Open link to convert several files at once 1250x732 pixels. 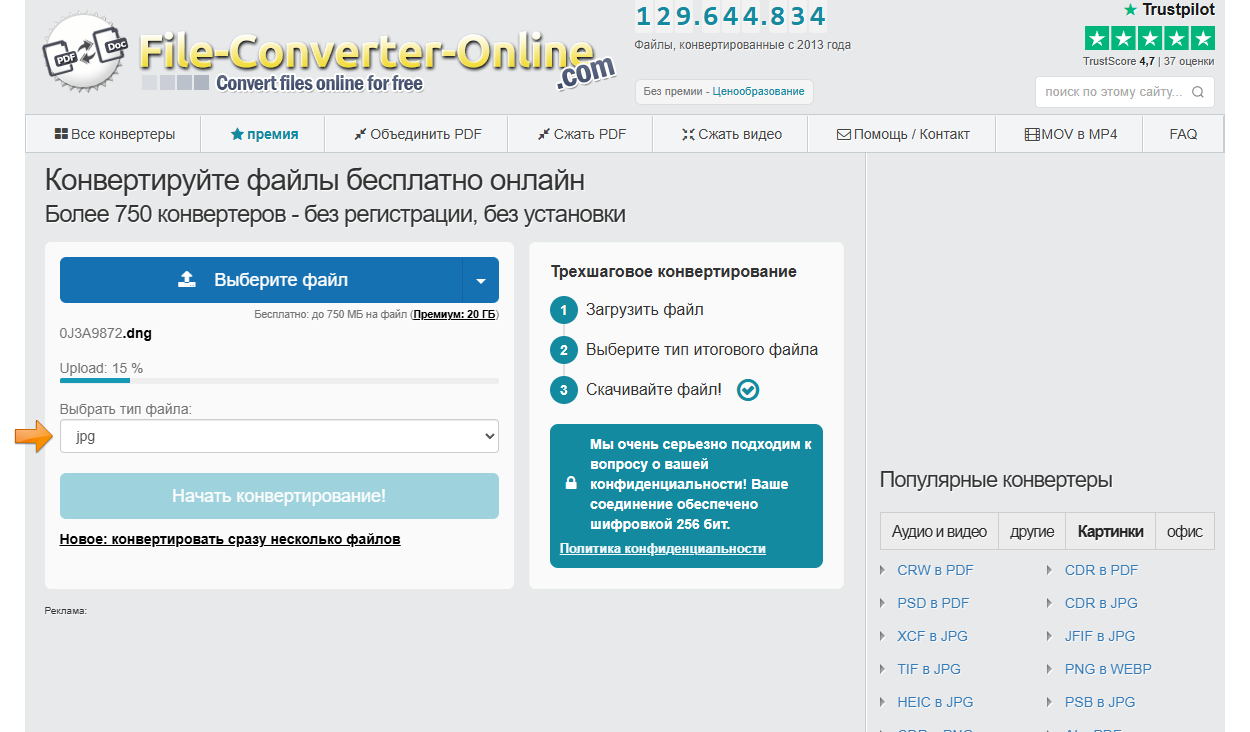point(230,539)
